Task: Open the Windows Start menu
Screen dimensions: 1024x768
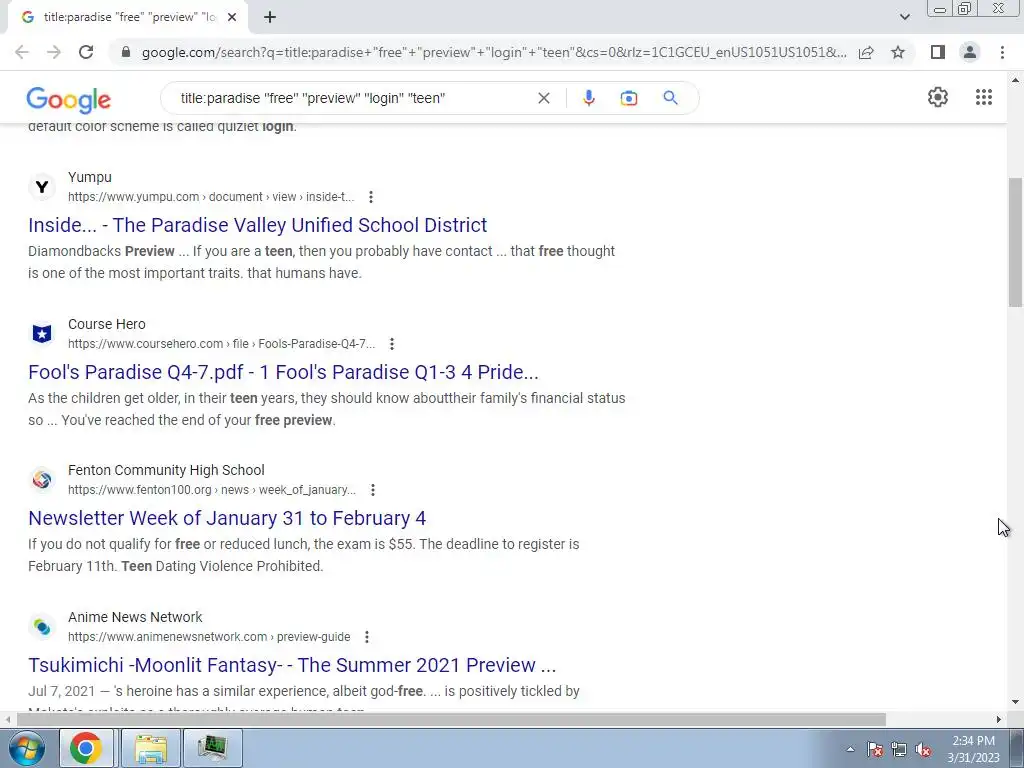Action: [27, 748]
